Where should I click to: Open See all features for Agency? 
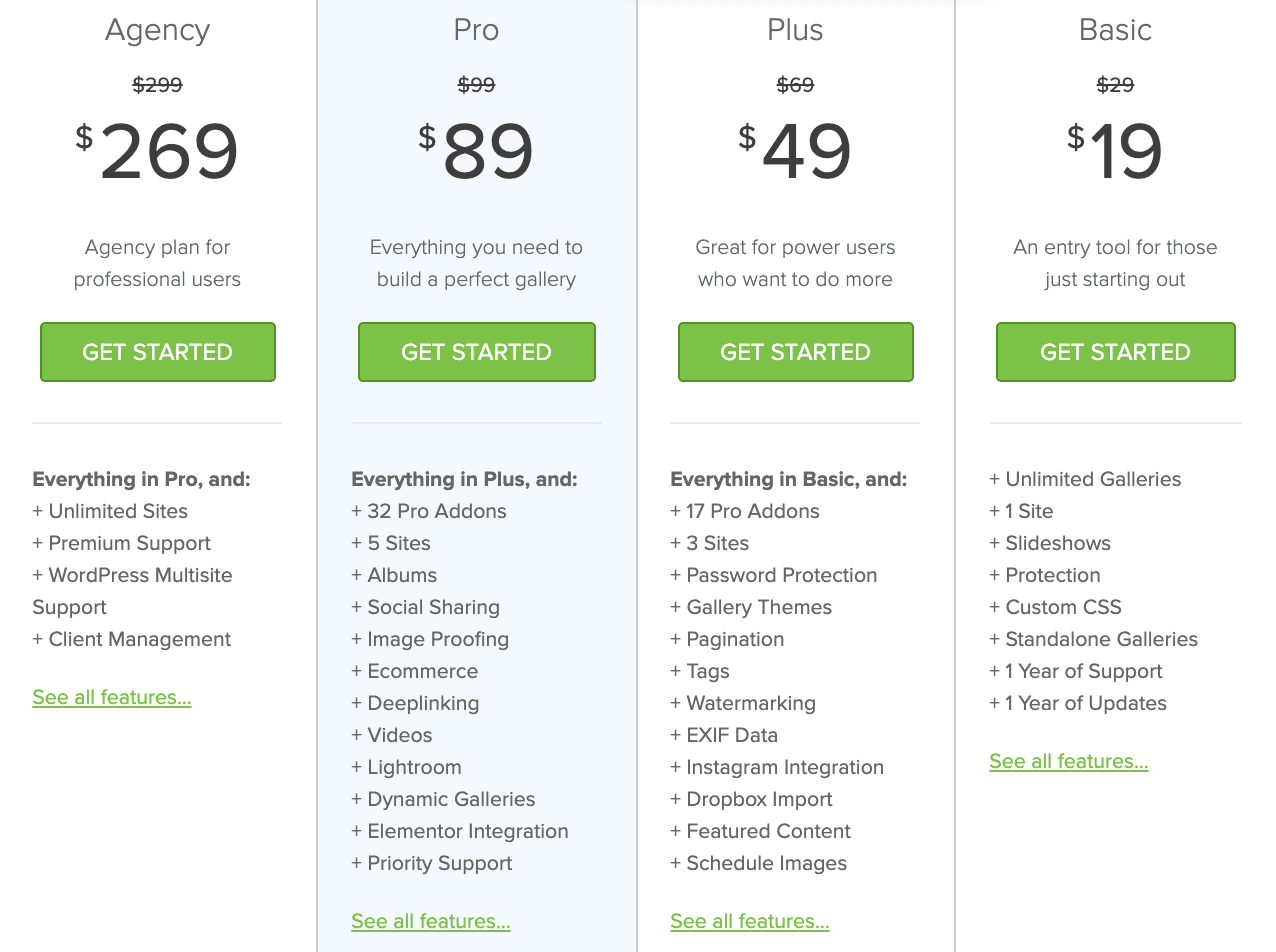(x=112, y=697)
